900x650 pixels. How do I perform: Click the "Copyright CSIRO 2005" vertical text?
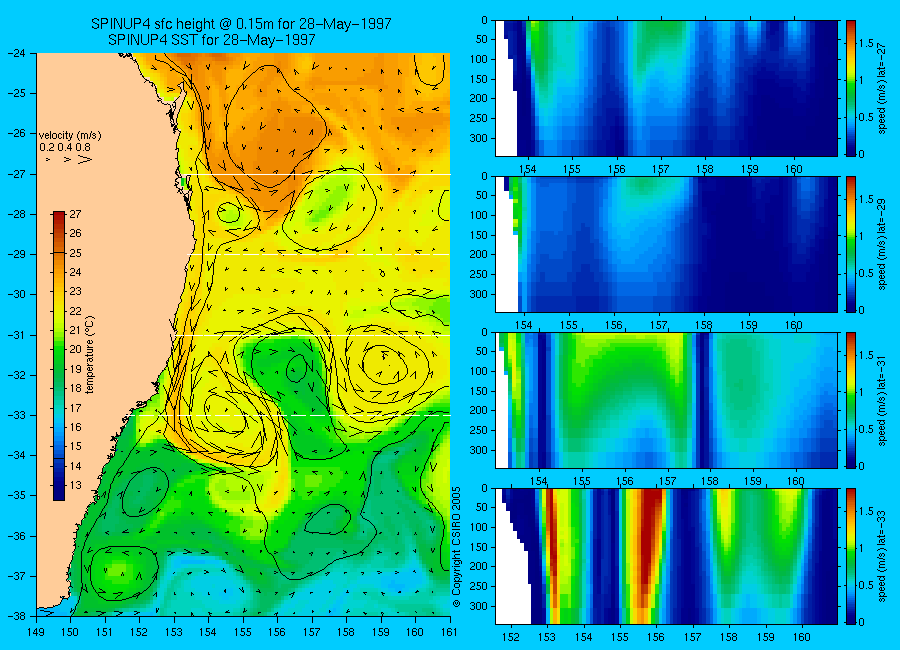pos(457,547)
